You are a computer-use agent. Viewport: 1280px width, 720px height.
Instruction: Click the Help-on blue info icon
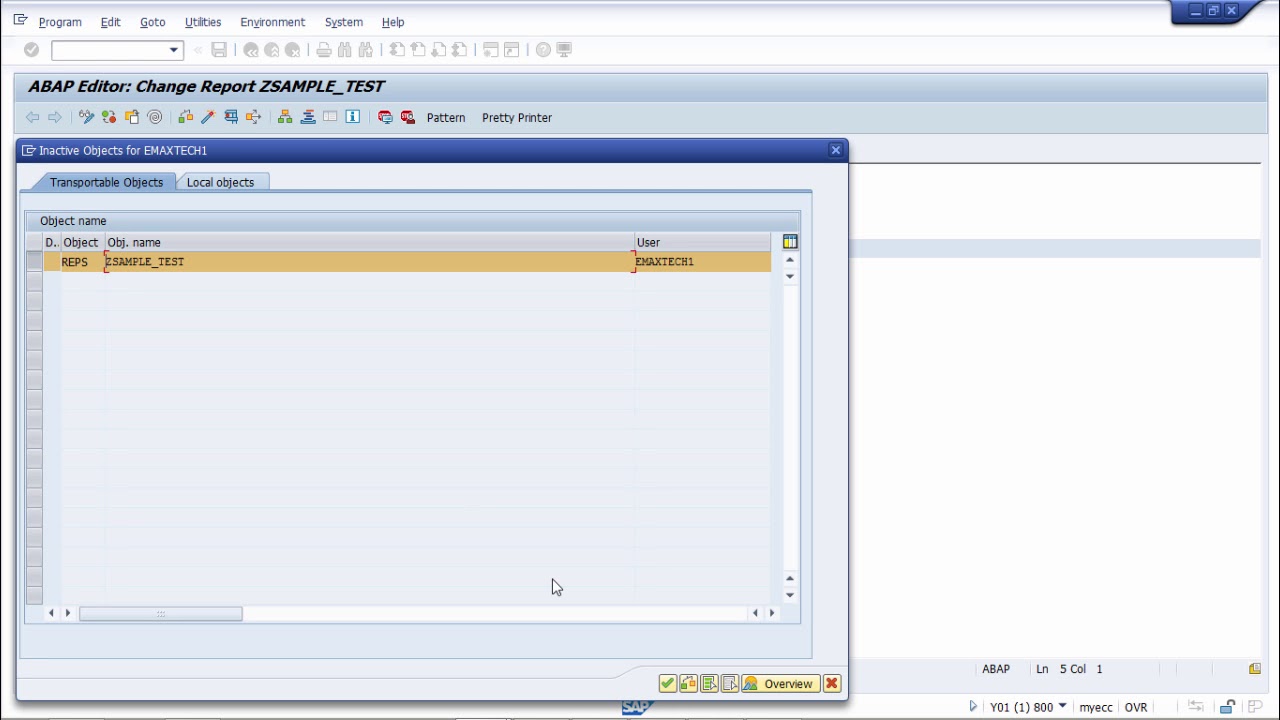tap(353, 117)
